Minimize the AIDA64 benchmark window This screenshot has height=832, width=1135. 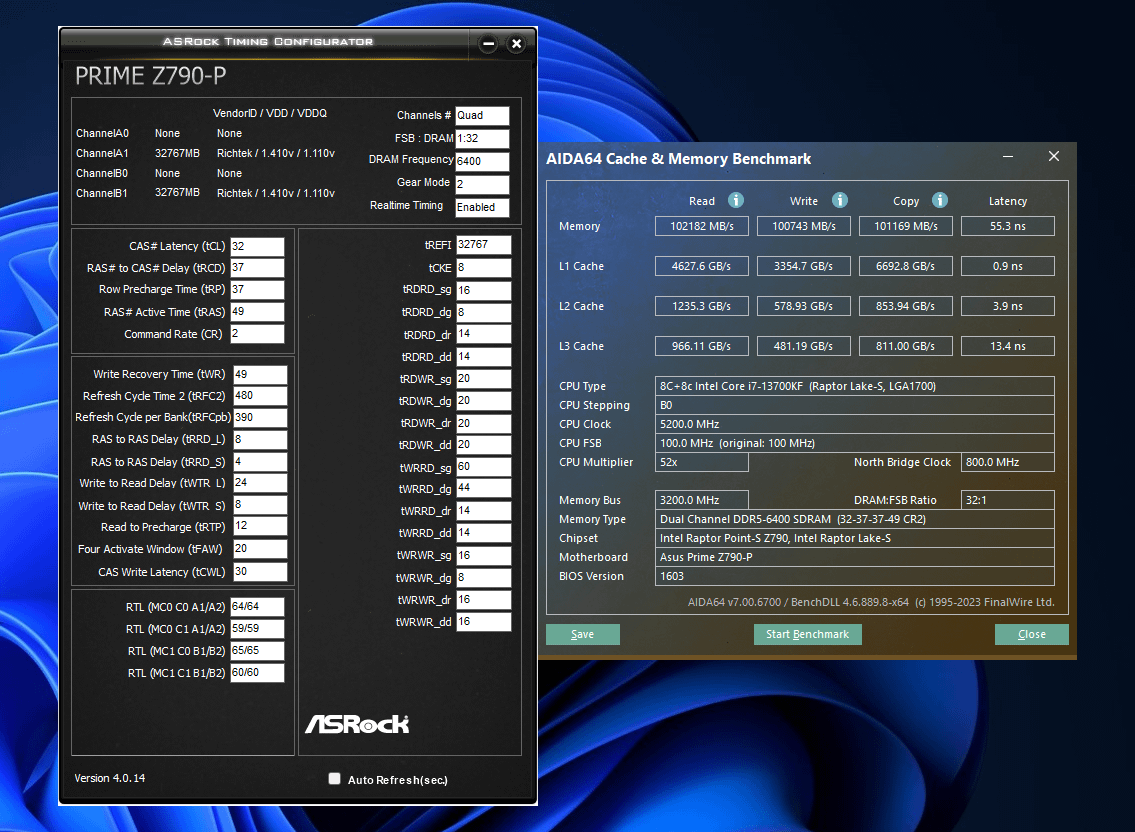point(1008,156)
